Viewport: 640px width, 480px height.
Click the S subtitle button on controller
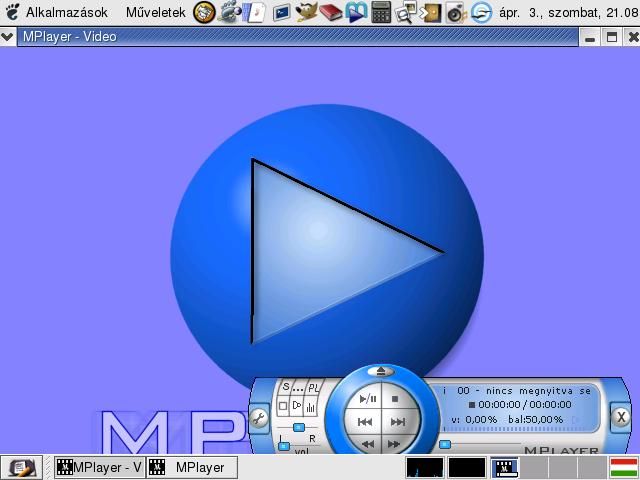[x=286, y=387]
